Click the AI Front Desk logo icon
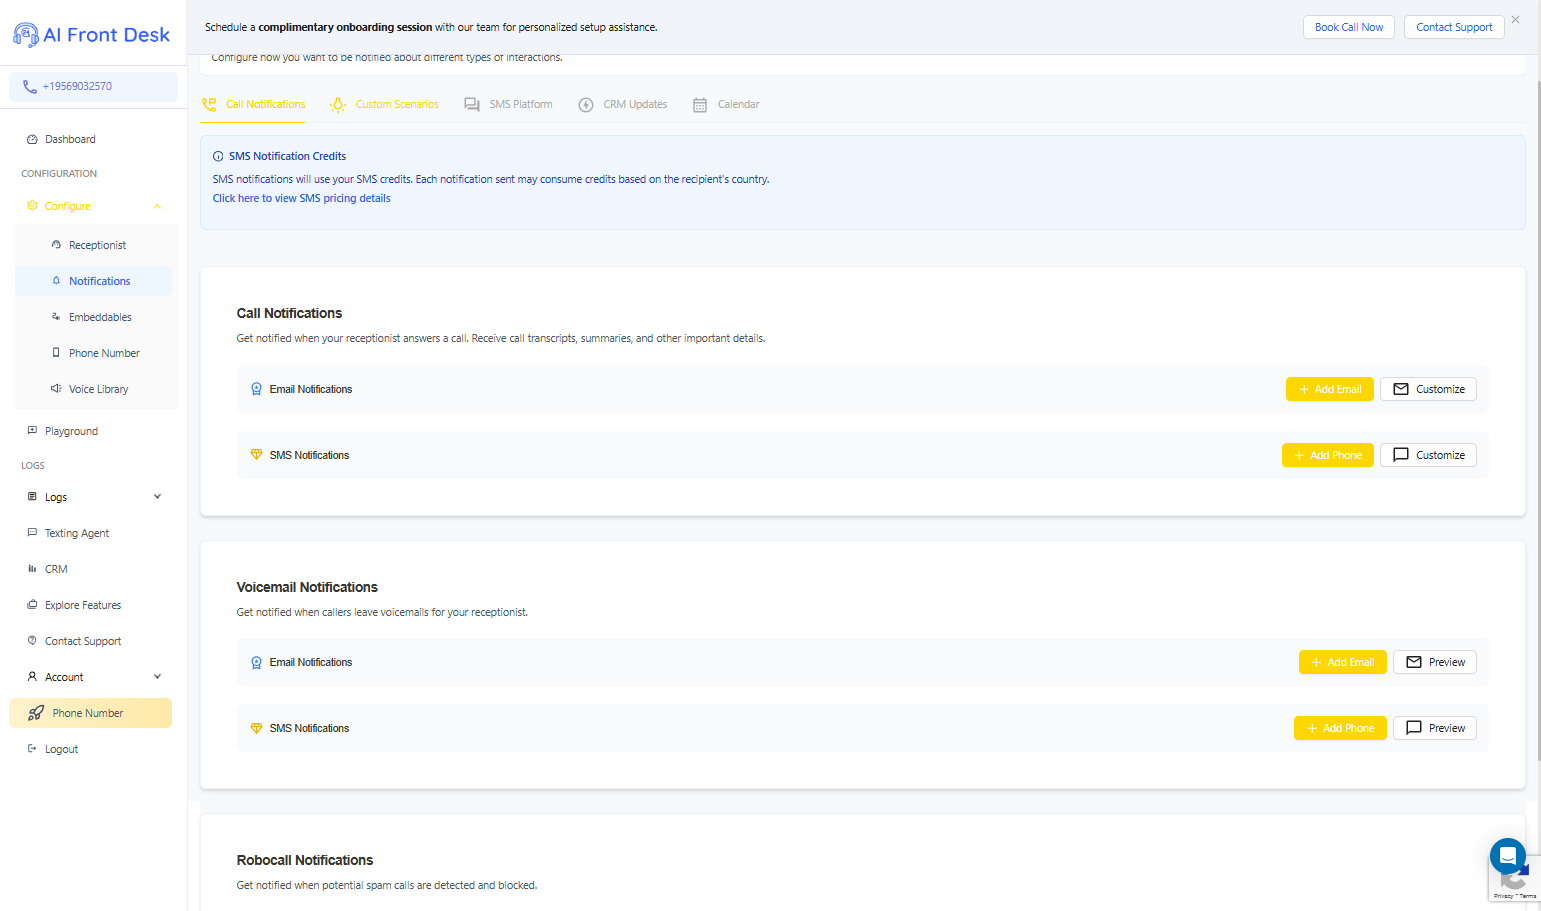This screenshot has height=911, width=1541. coord(25,35)
